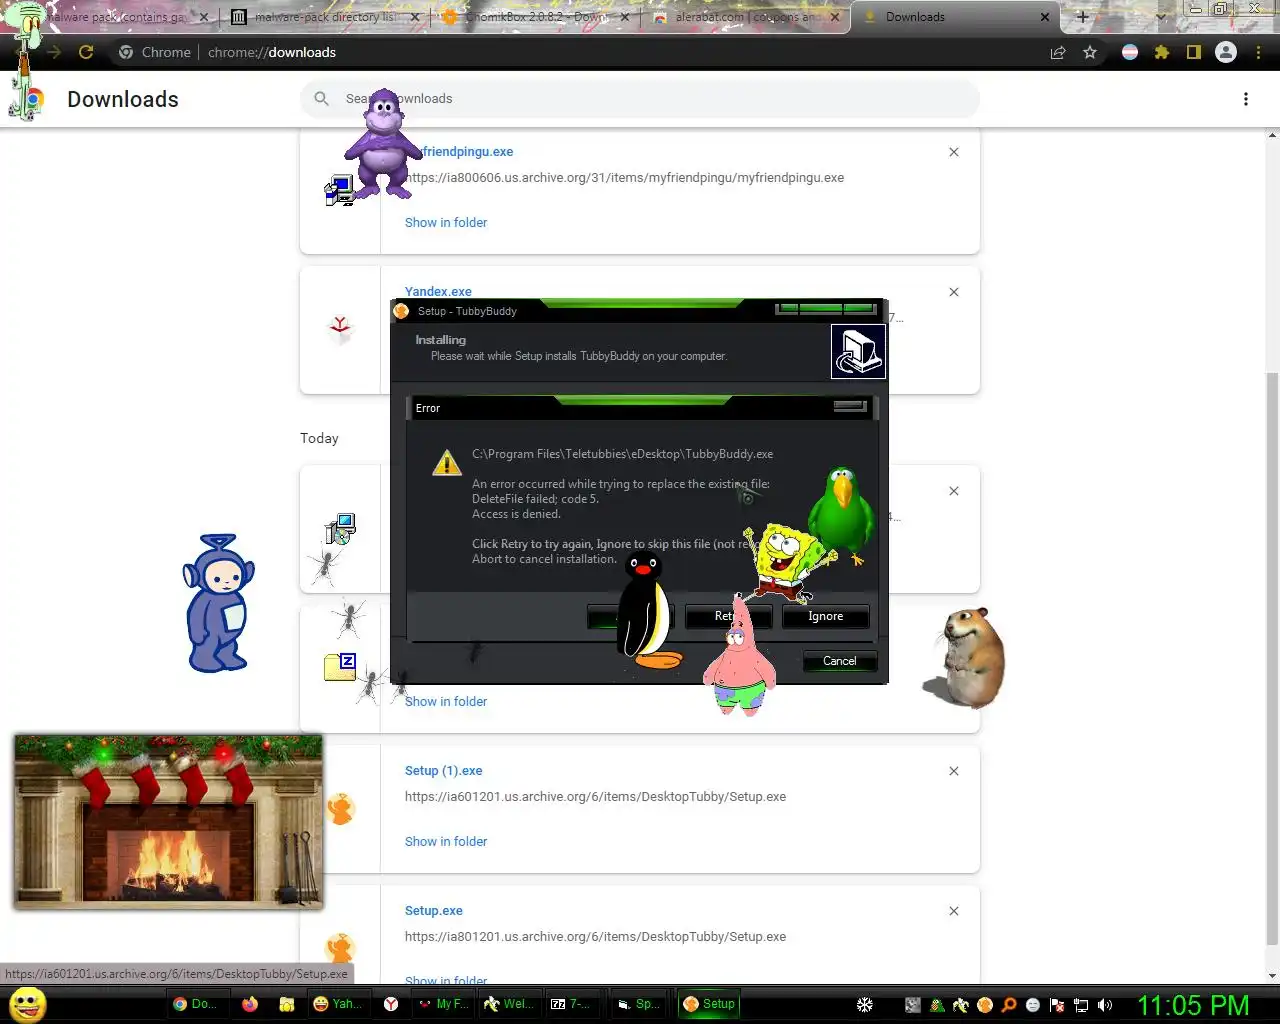1280x1024 pixels.
Task: Click the blue Teletubby desktop buddy
Action: coord(218,603)
